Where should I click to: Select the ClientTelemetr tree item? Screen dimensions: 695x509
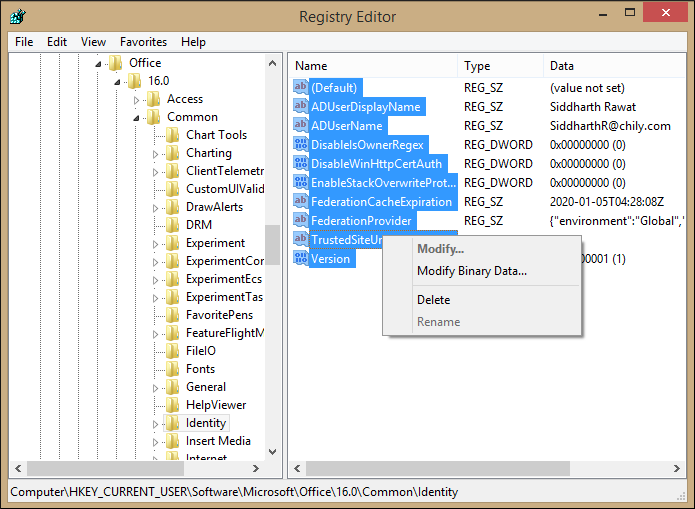coord(225,171)
